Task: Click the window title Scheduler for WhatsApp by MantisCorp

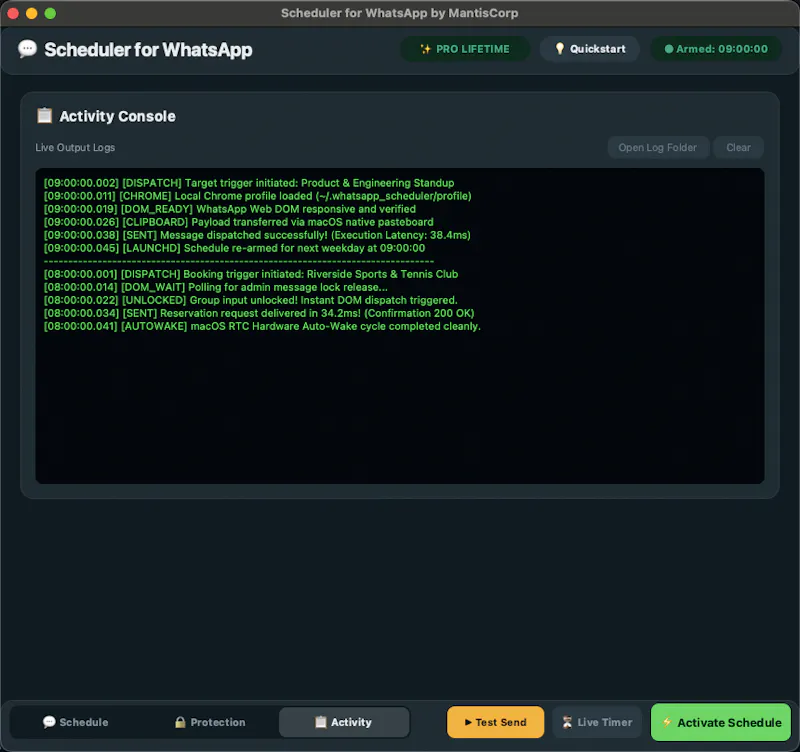Action: click(399, 13)
